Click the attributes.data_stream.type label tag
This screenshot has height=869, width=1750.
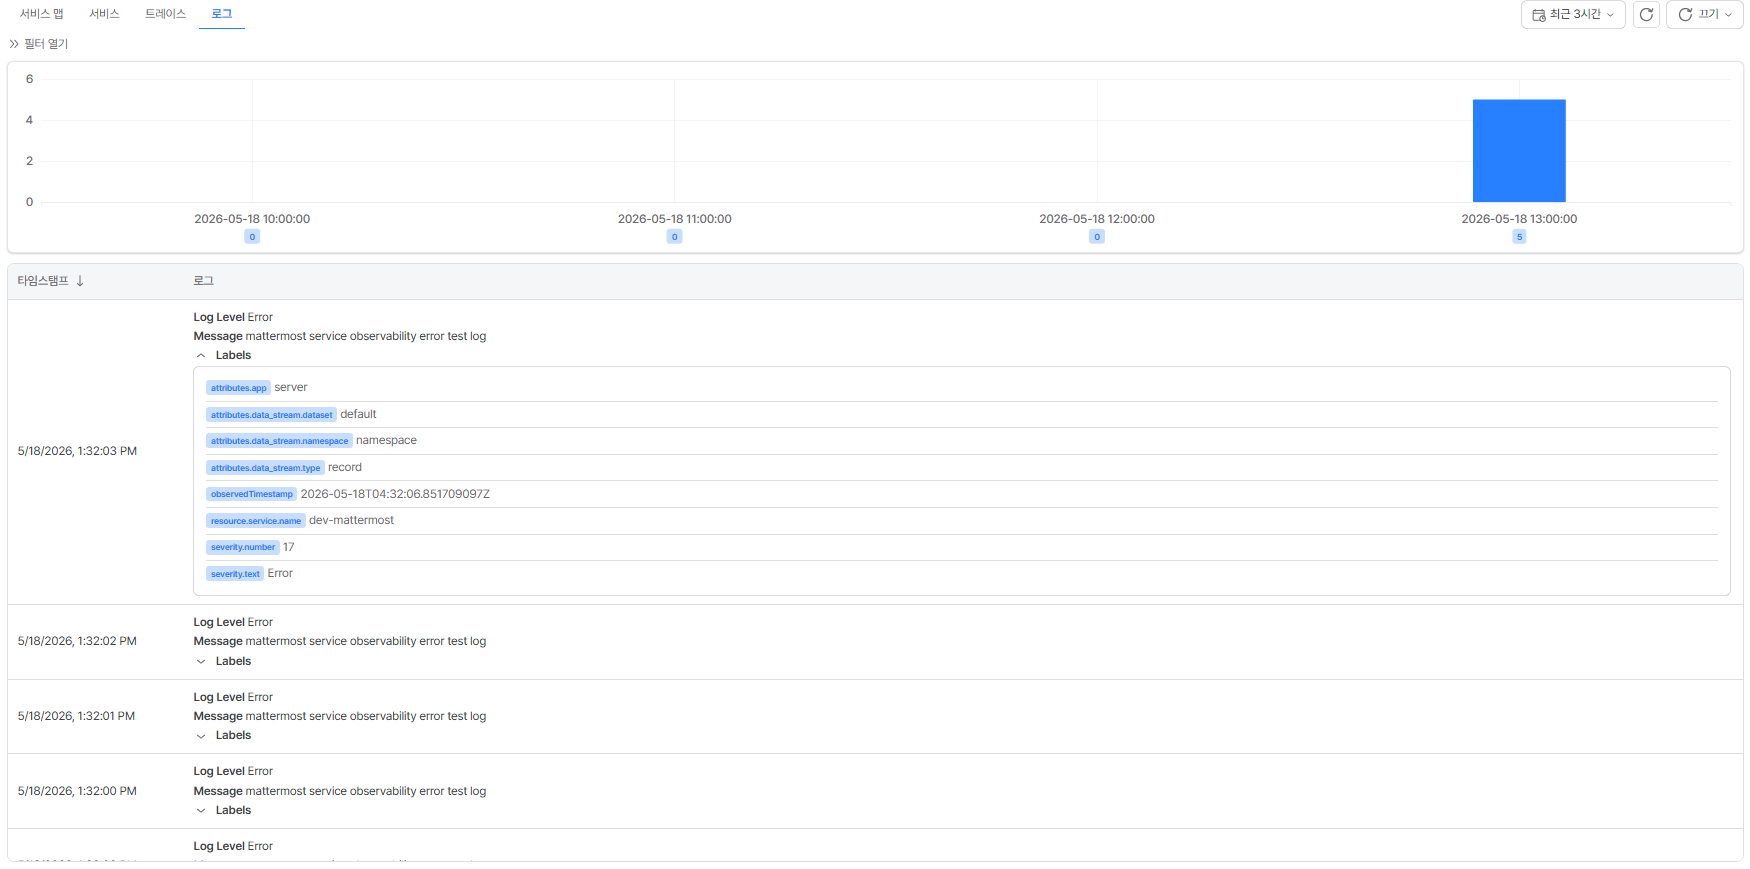(x=265, y=468)
